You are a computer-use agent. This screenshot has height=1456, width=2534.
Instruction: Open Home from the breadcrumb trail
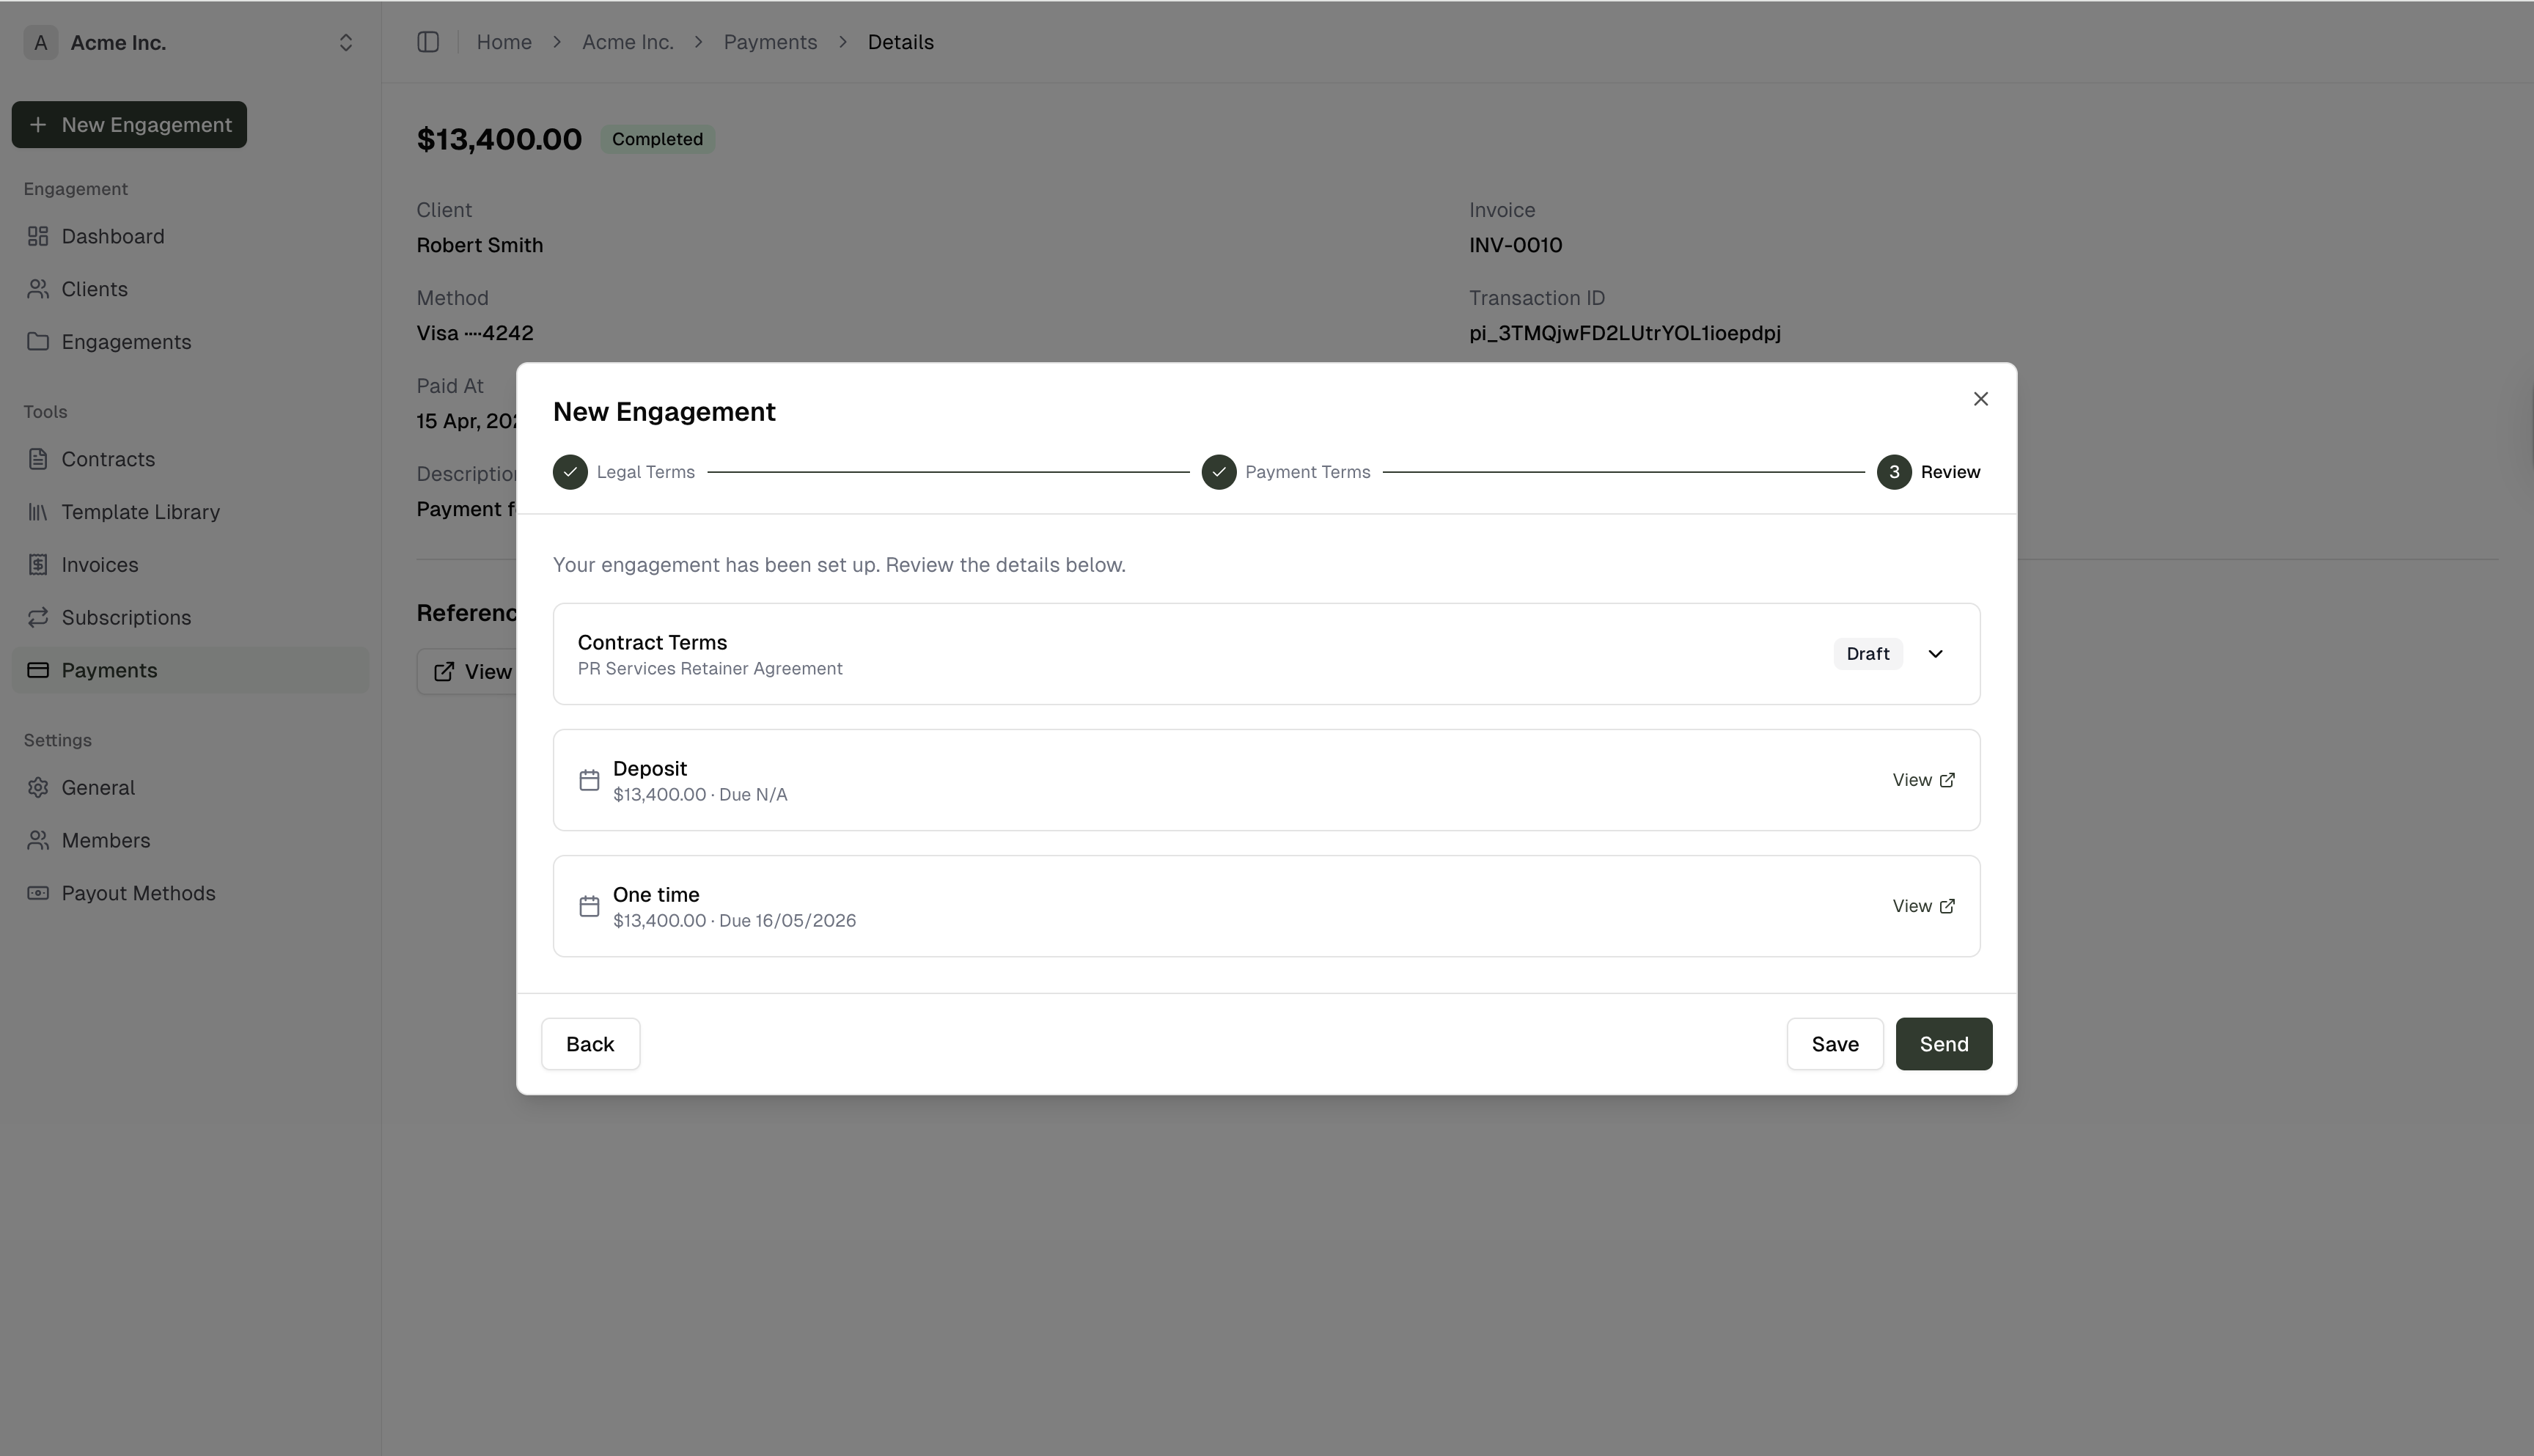pyautogui.click(x=504, y=42)
